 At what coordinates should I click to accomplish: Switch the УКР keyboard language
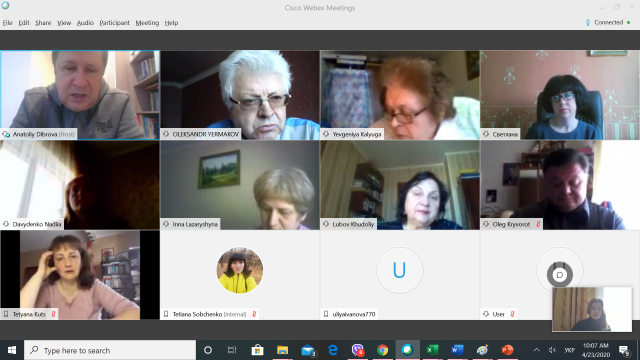click(x=569, y=350)
